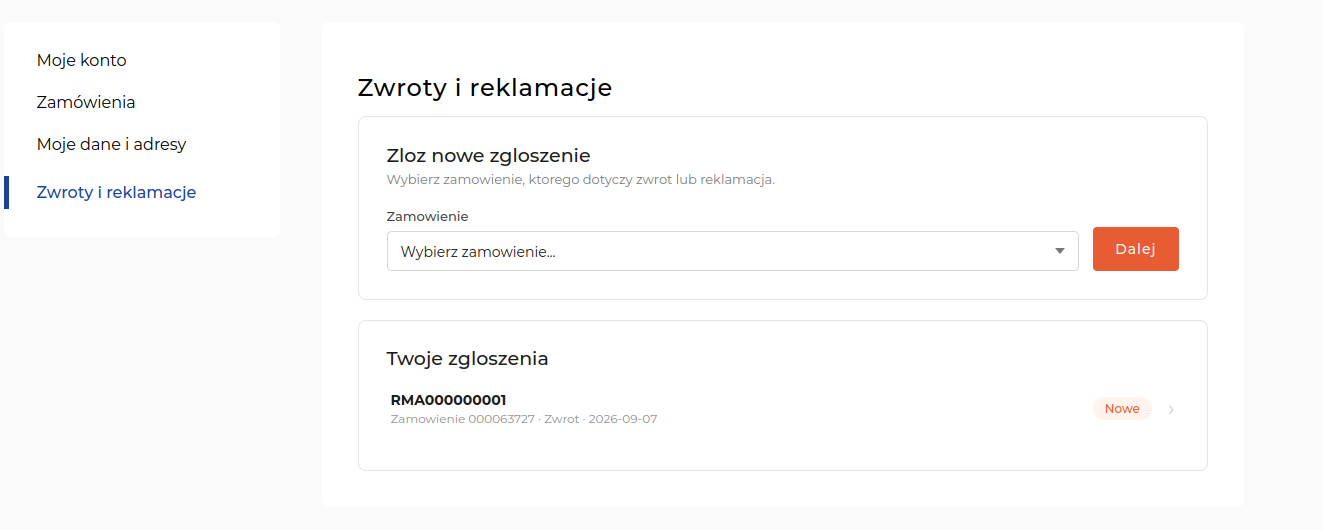
Task: Click the placeholder text Wybierz zamowienie
Action: click(x=478, y=252)
